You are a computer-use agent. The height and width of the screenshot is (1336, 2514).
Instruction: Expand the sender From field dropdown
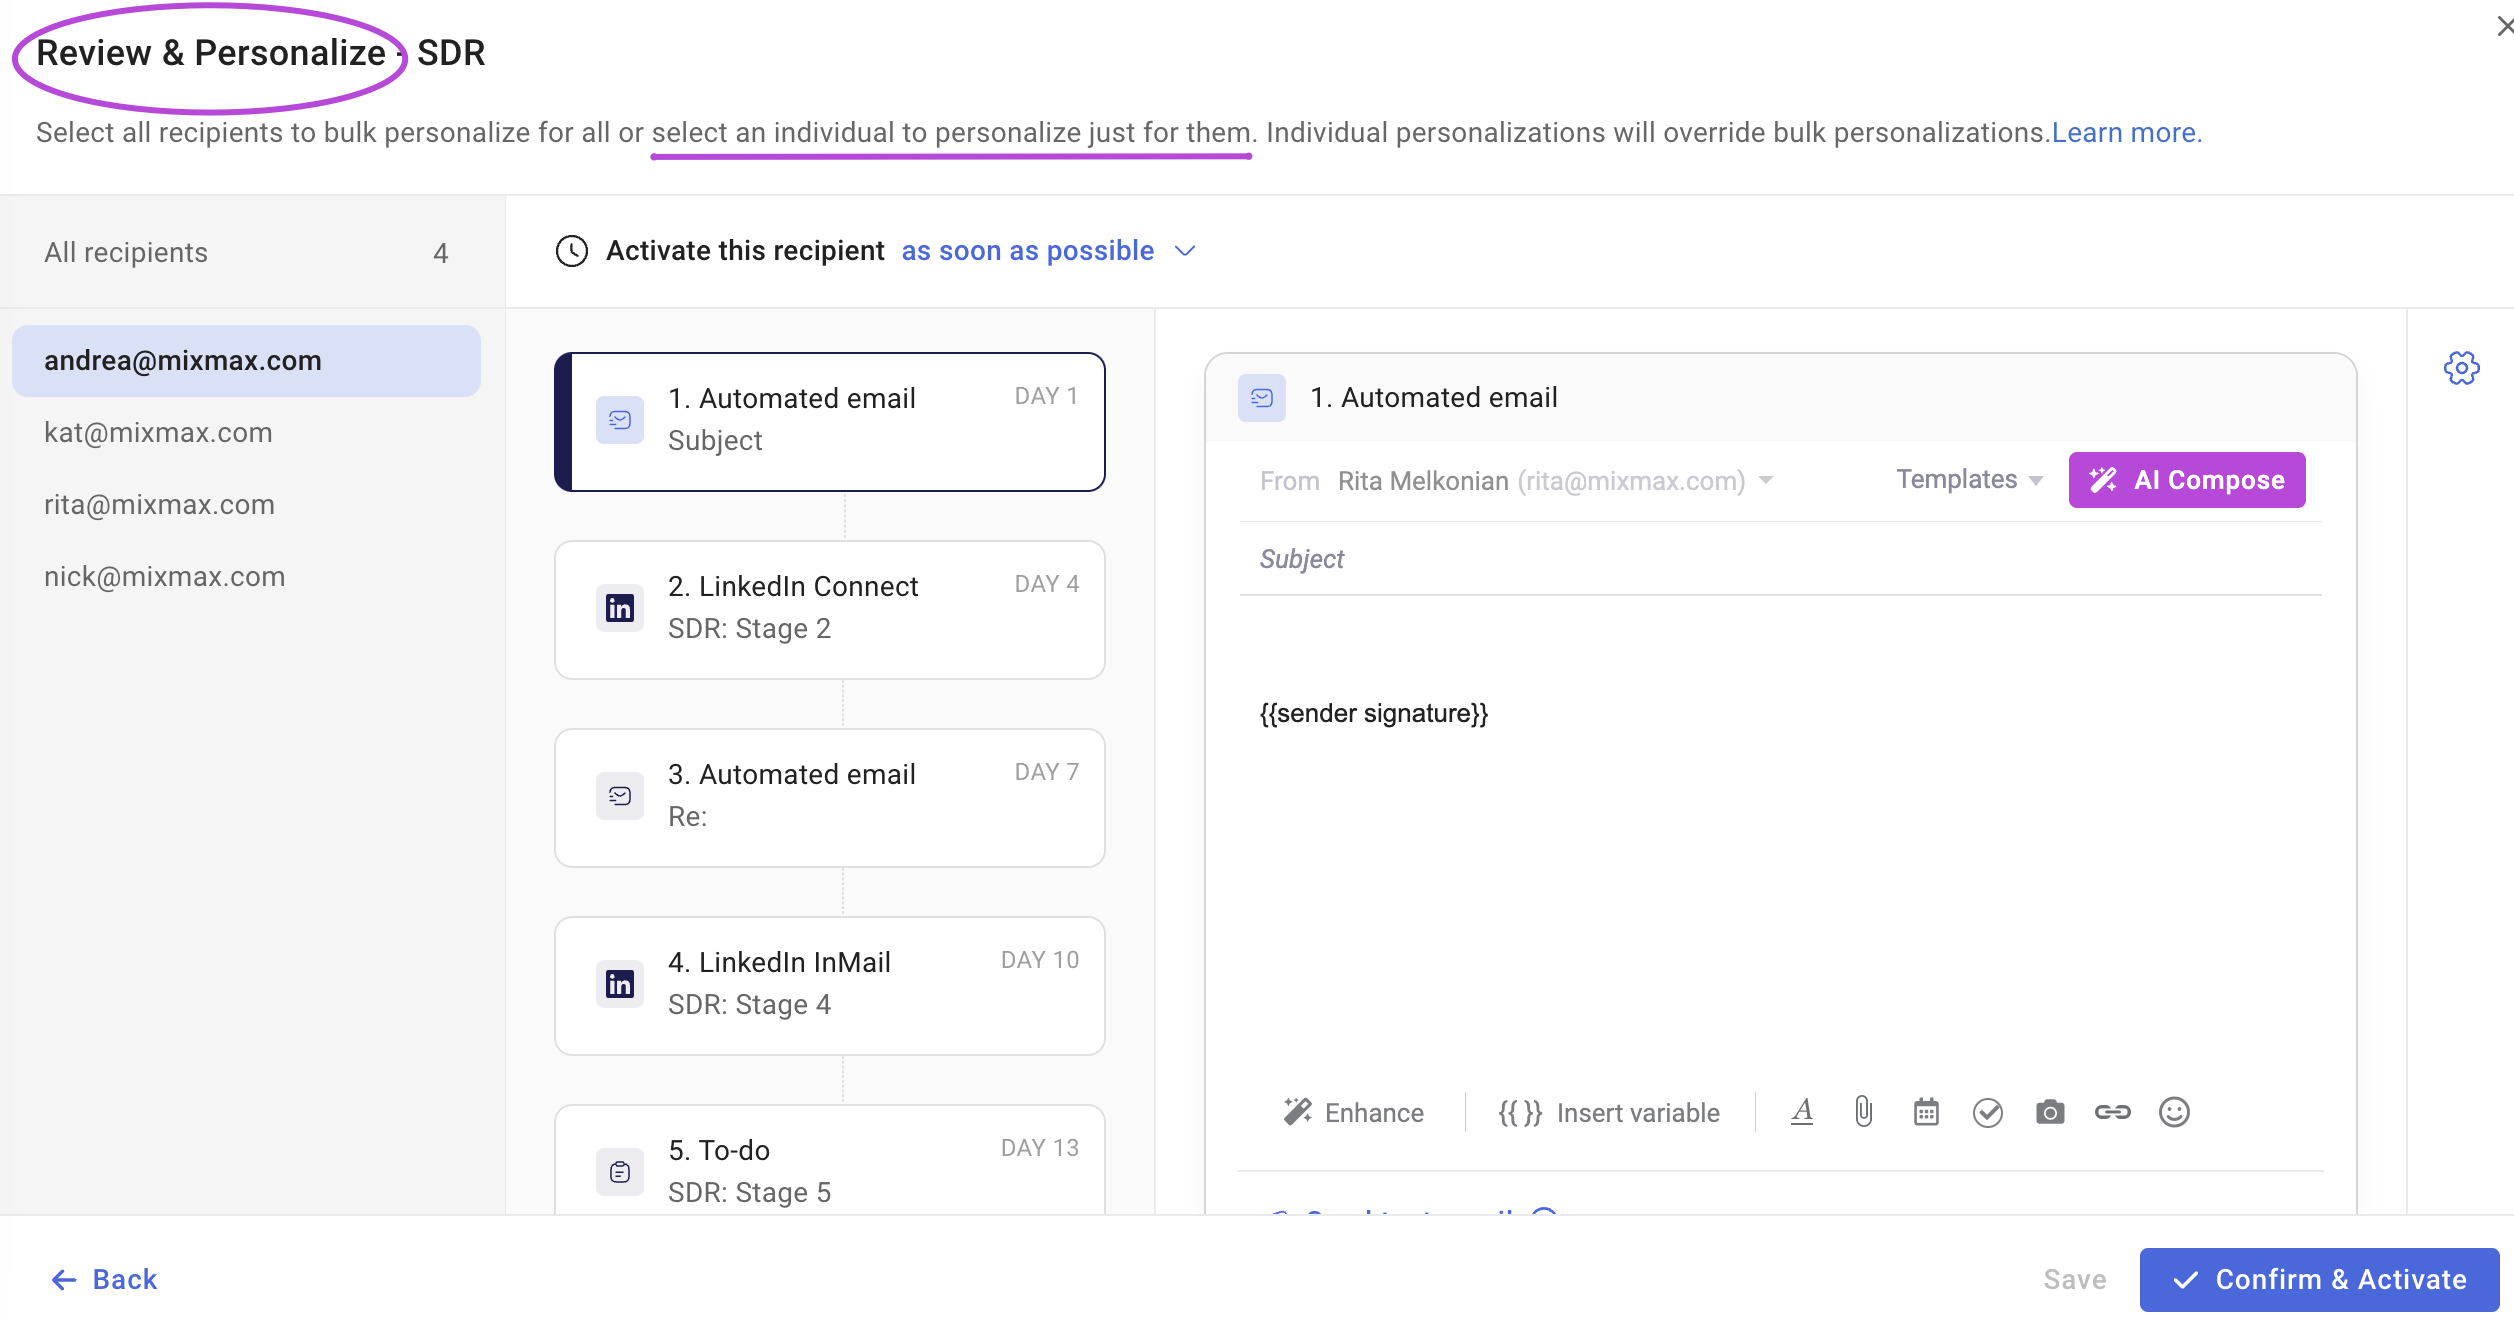tap(1767, 480)
